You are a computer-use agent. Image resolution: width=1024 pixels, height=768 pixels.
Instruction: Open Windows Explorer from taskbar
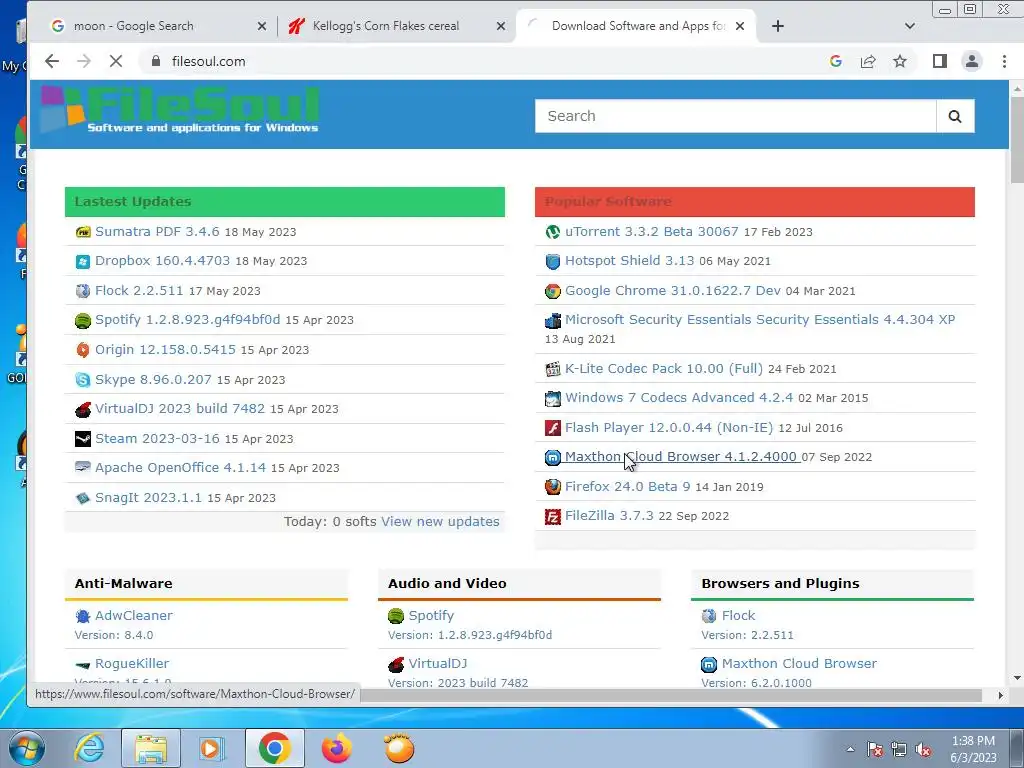click(151, 748)
